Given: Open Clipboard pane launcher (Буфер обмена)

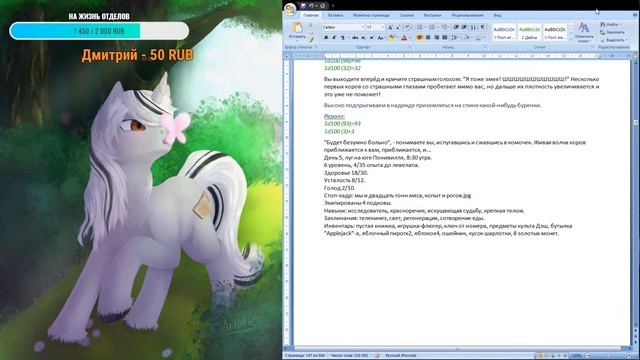Looking at the screenshot, I should [x=316, y=47].
